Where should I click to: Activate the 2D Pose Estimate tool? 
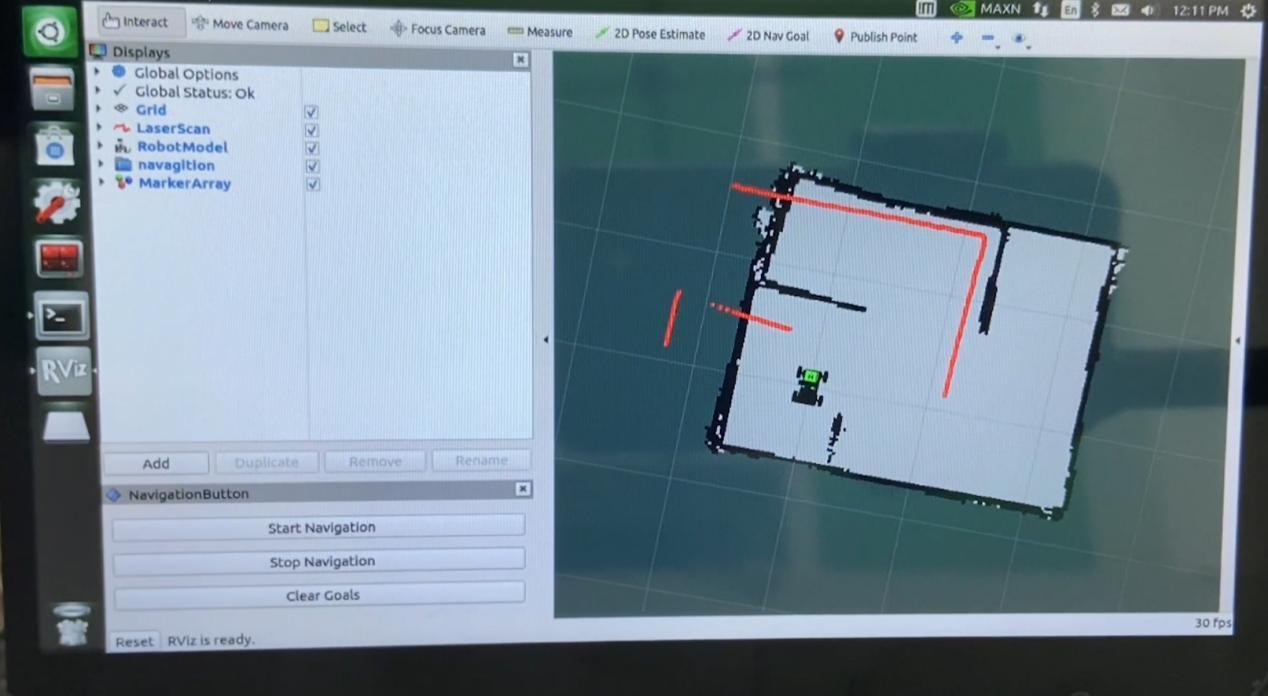(x=650, y=34)
